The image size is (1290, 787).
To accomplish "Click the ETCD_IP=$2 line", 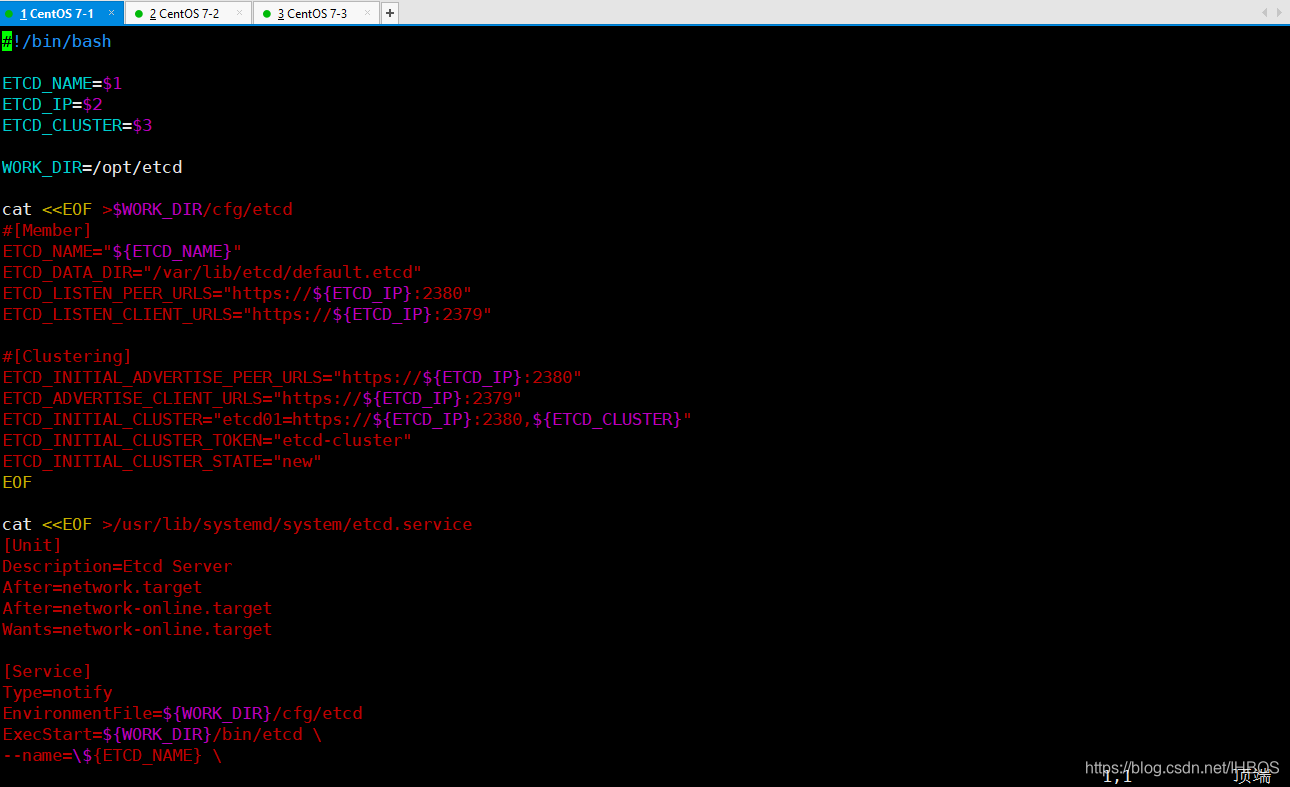I will click(52, 104).
